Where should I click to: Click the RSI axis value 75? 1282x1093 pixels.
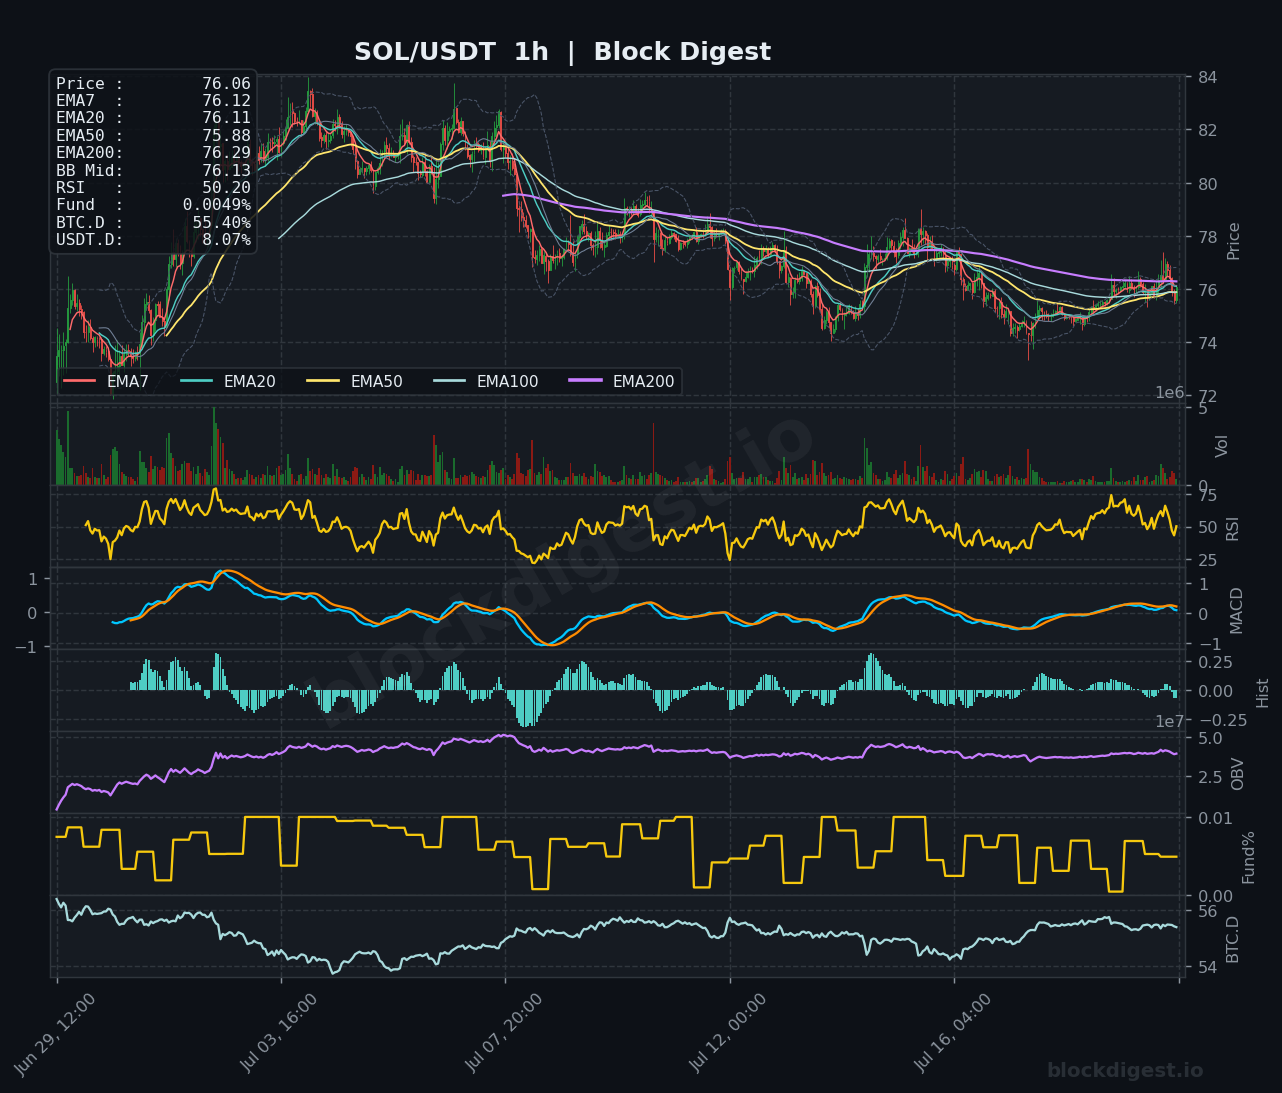pos(1207,496)
